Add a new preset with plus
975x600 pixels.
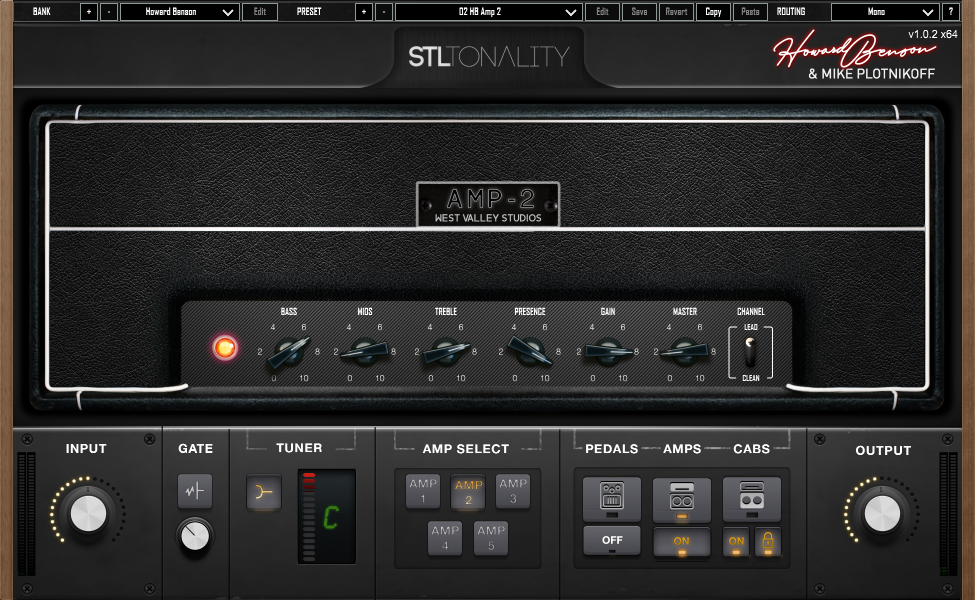(364, 12)
